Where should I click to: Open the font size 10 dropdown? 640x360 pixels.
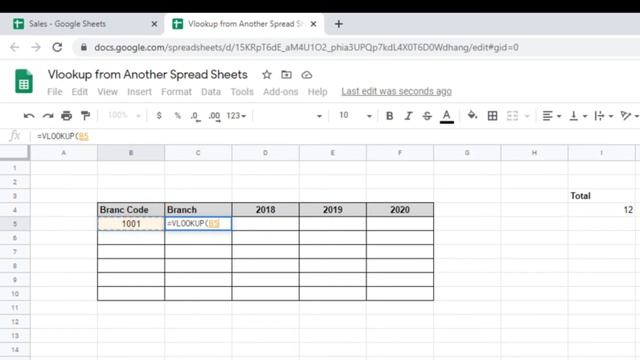coord(355,116)
